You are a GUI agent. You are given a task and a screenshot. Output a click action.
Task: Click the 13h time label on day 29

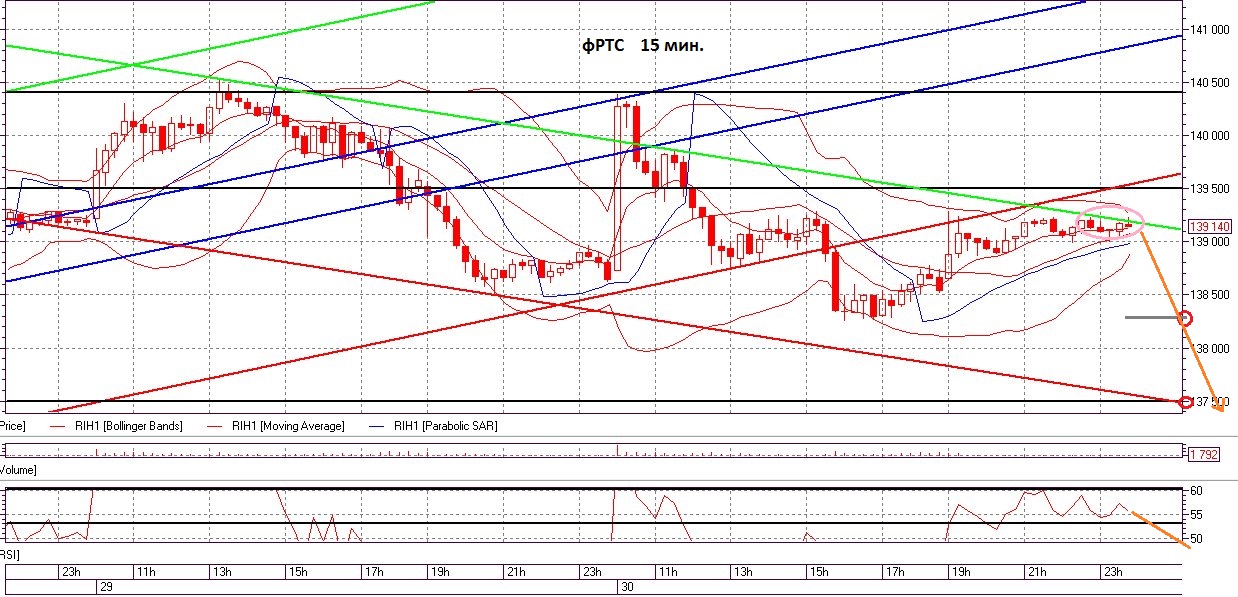pos(221,573)
